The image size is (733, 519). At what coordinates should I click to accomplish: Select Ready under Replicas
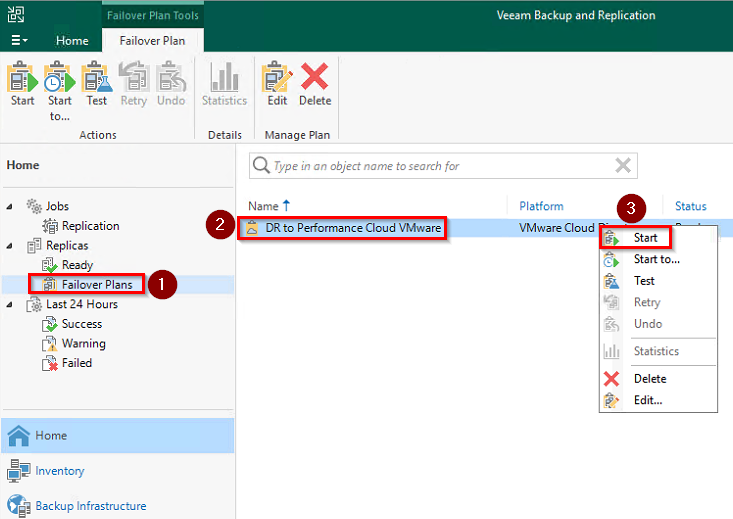tap(78, 265)
